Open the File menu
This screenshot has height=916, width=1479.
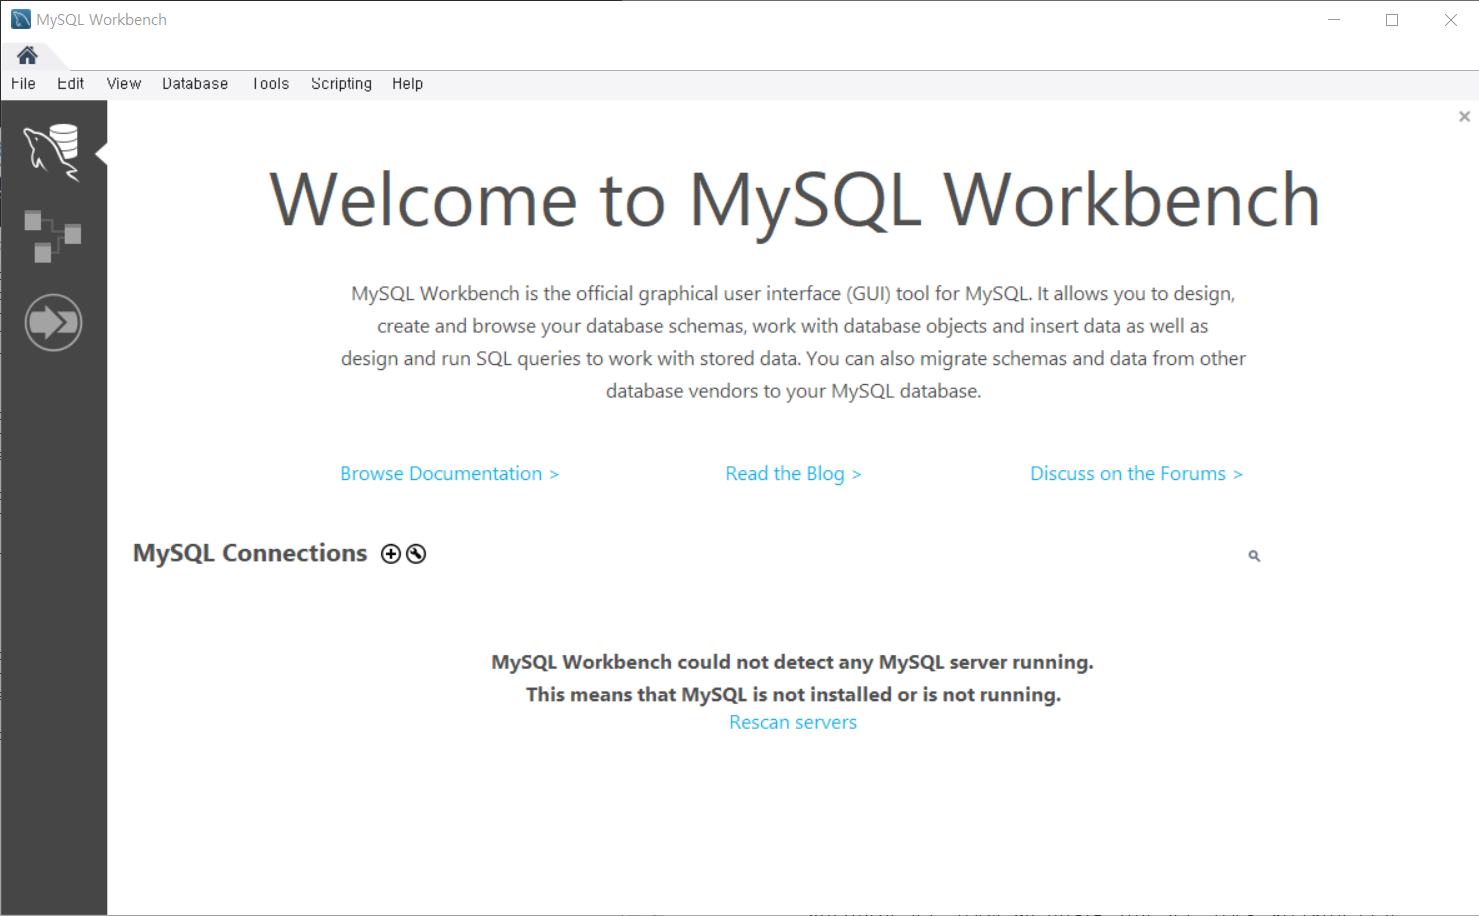[x=23, y=84]
